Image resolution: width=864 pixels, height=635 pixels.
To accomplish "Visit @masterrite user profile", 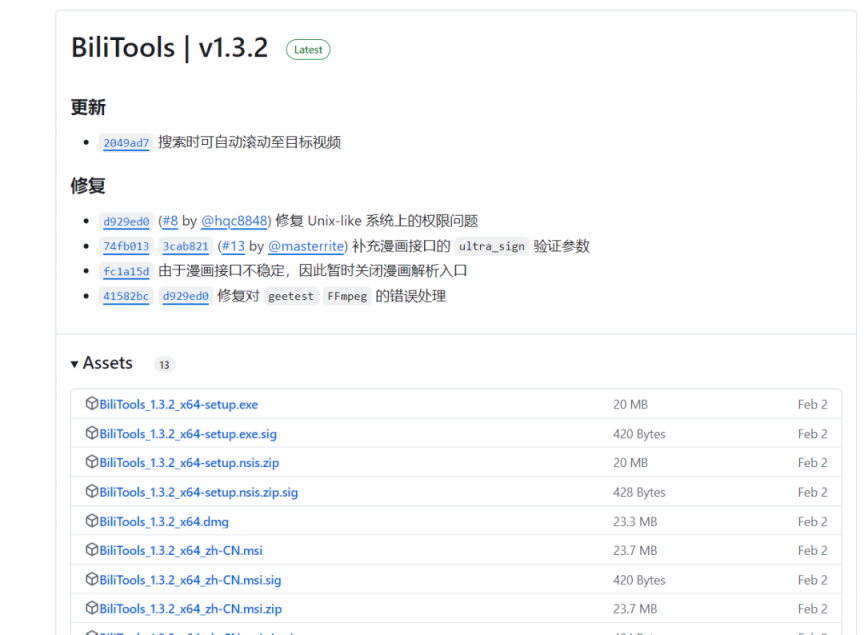I will tap(307, 246).
